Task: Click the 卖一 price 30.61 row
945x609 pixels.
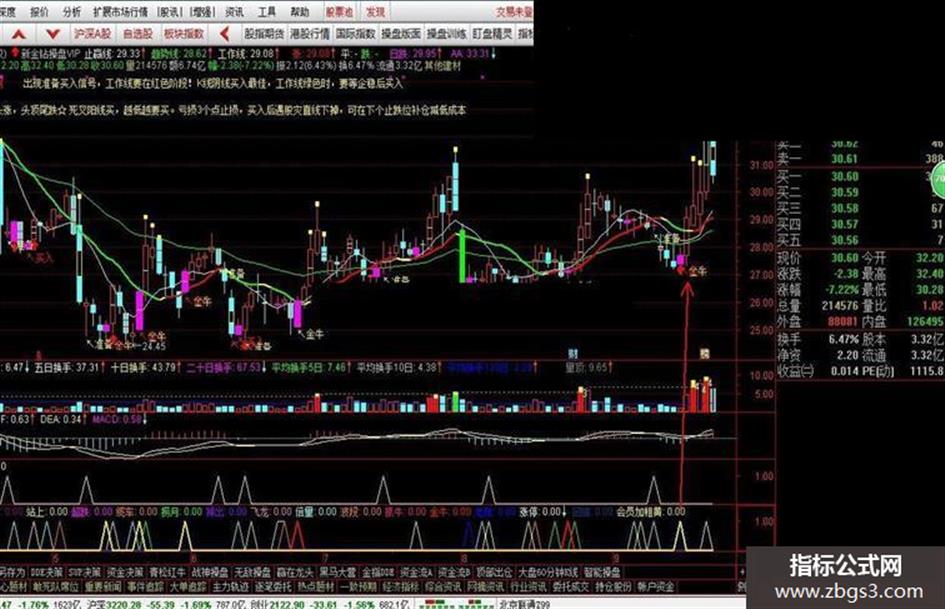Action: [844, 160]
